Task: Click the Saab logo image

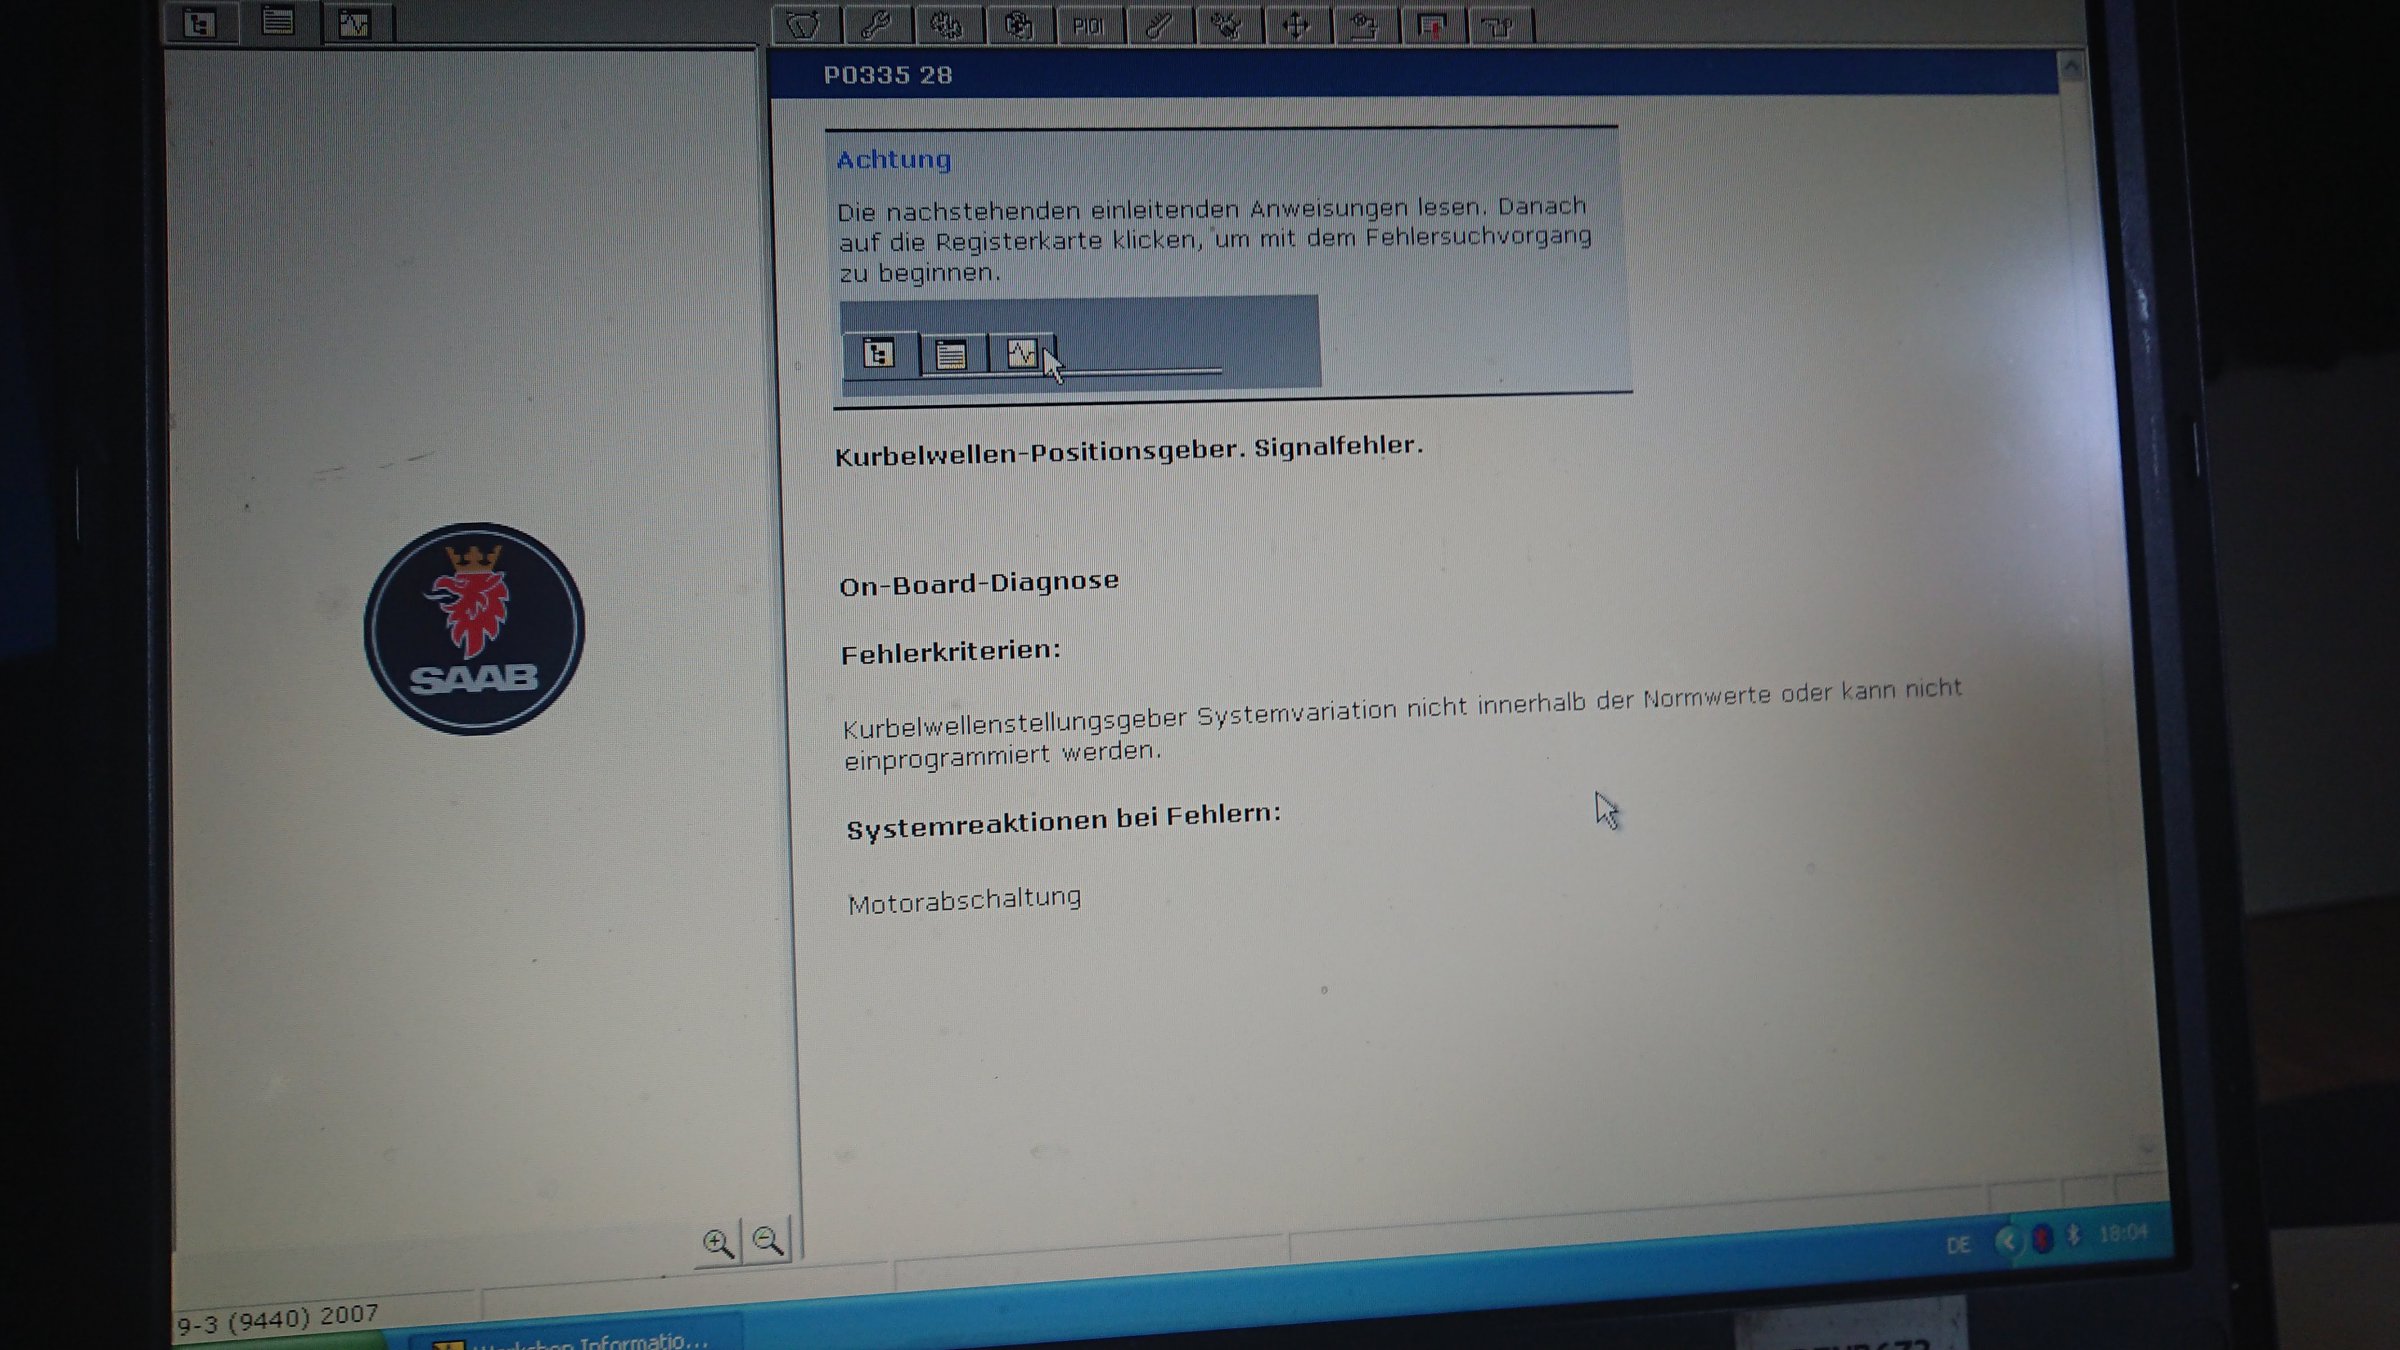Action: (x=474, y=628)
